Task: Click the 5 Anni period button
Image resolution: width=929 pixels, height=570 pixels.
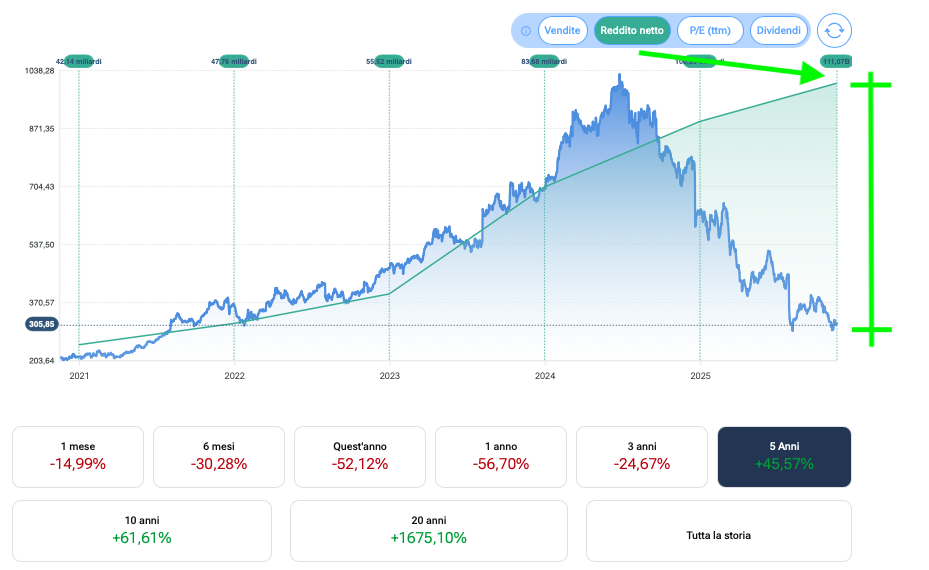Action: (x=784, y=457)
